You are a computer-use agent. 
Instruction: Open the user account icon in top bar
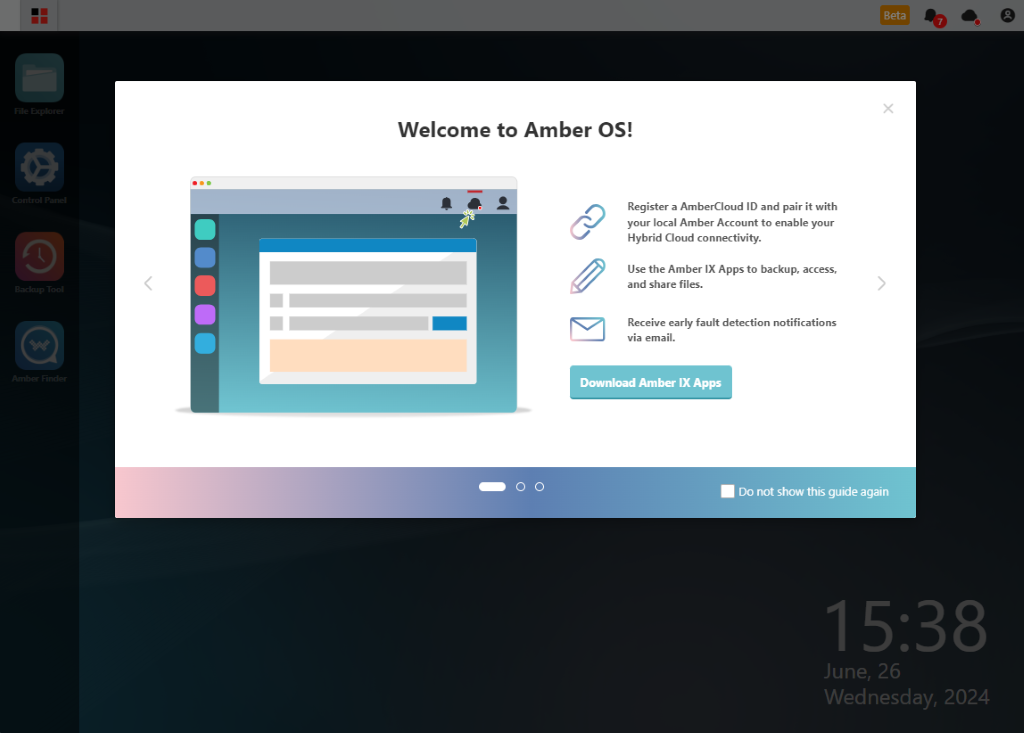pos(1008,16)
